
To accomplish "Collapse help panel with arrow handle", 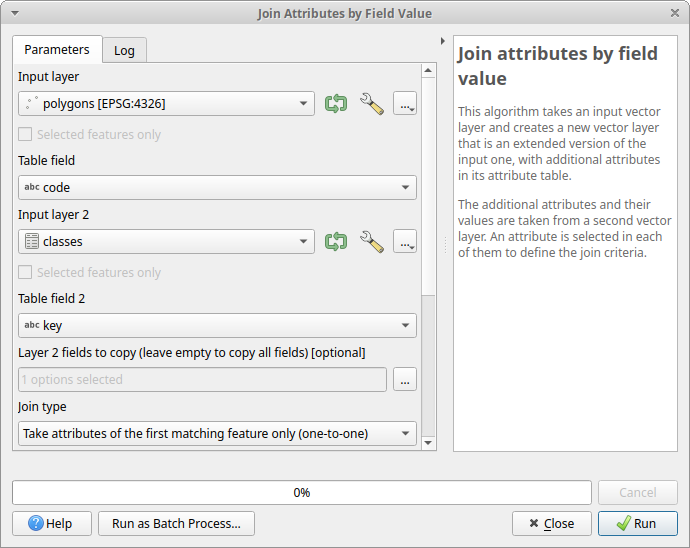I will click(x=443, y=41).
